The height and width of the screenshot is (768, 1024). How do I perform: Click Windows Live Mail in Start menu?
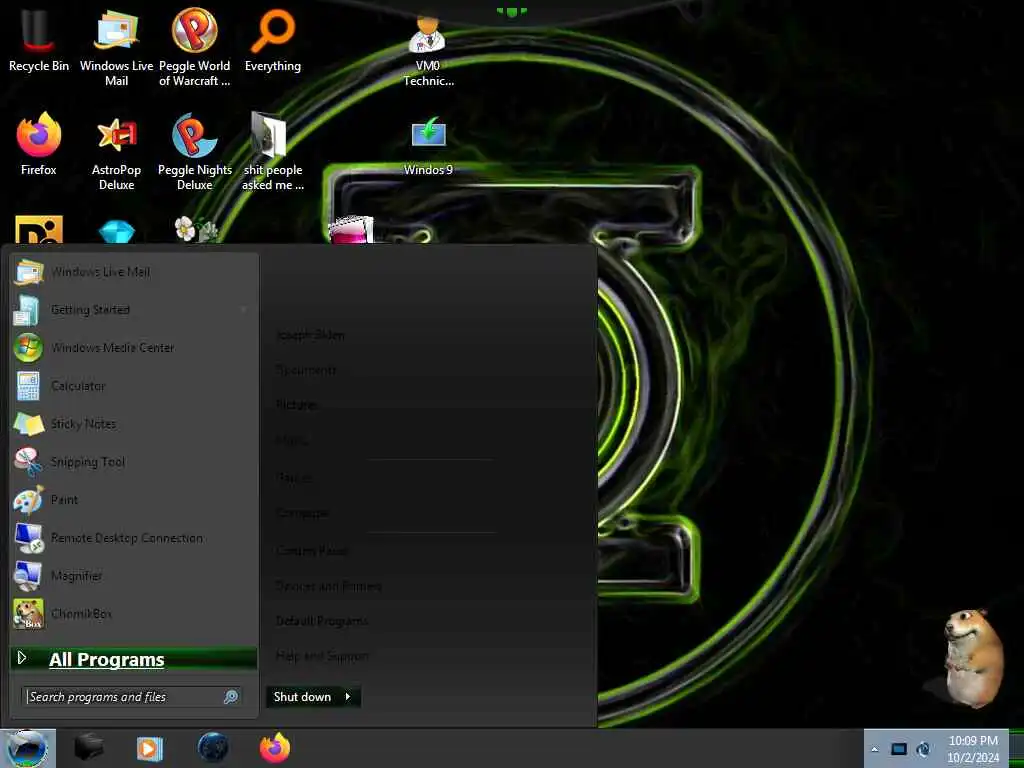(x=134, y=272)
